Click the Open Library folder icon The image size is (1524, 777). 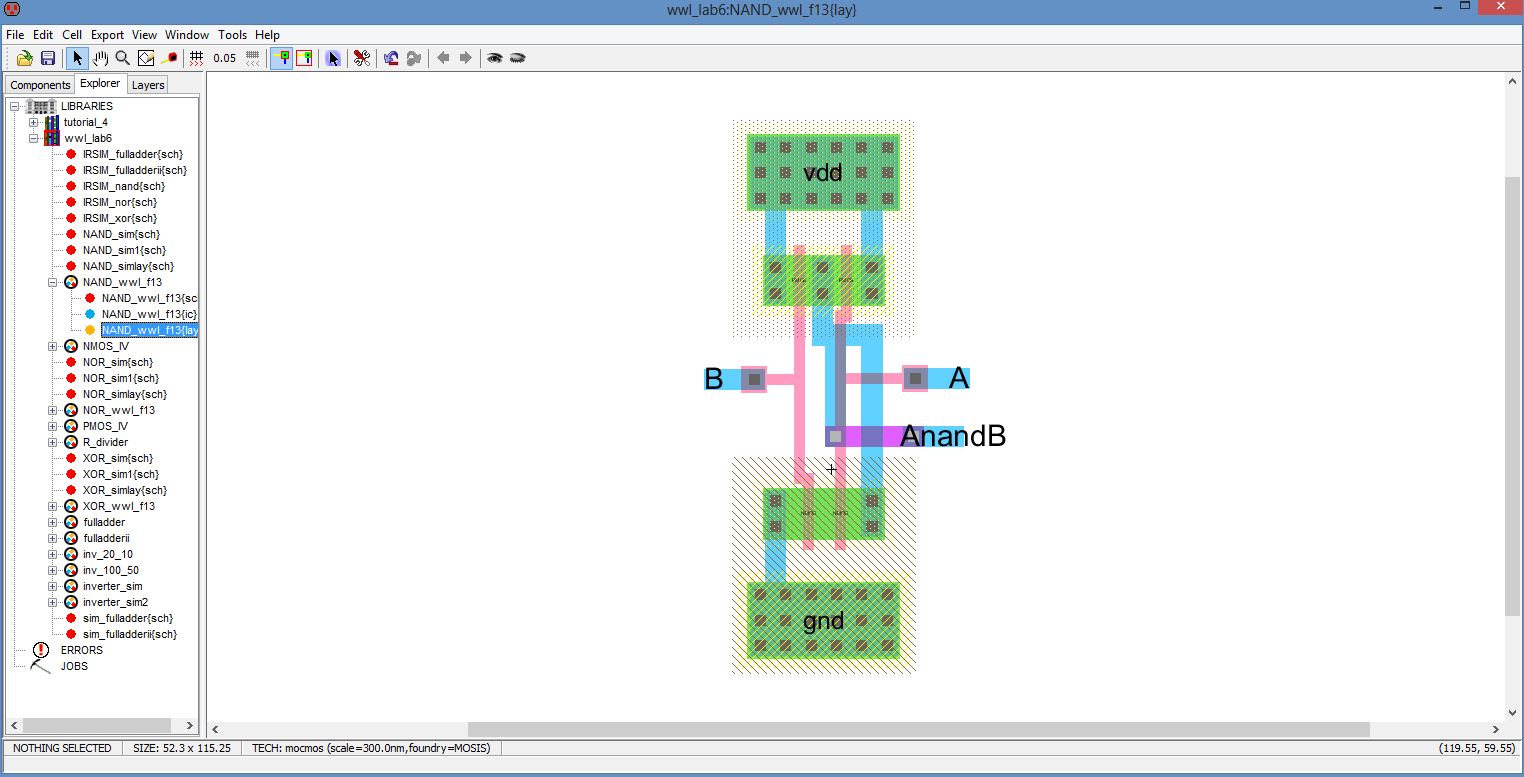coord(25,58)
